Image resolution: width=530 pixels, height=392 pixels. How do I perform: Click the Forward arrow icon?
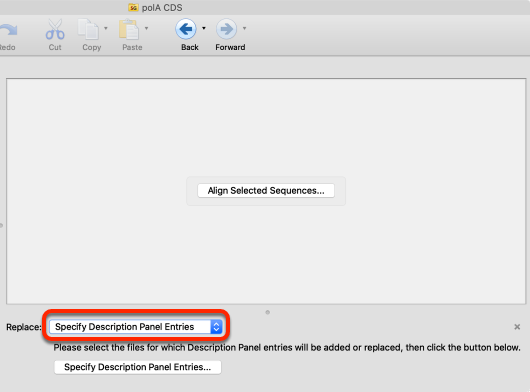point(226,29)
